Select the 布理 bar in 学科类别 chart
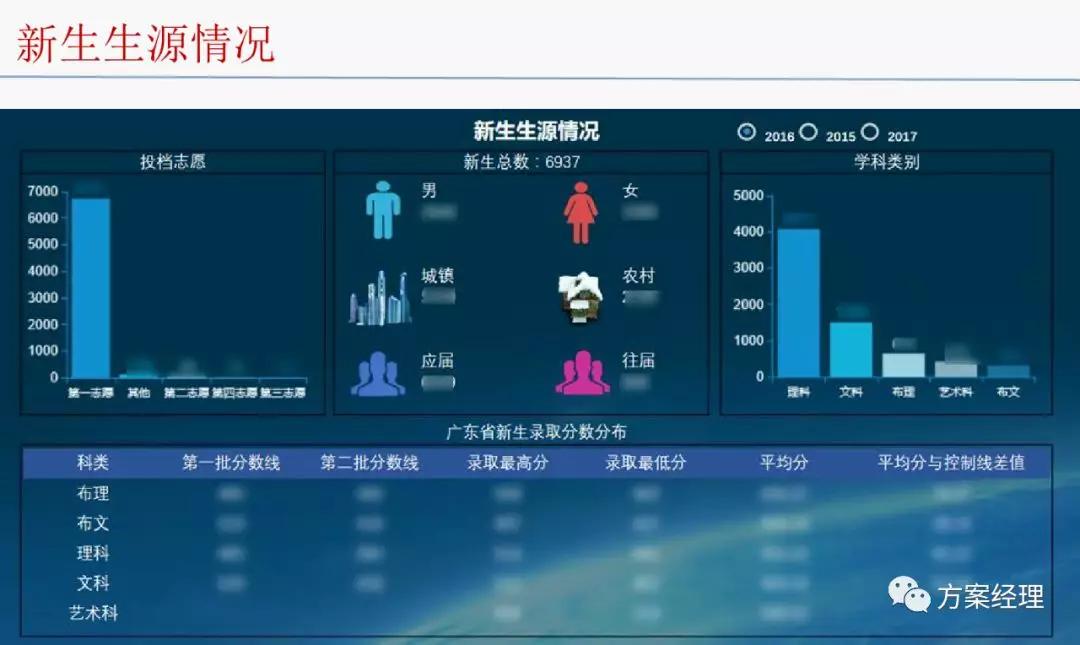1080x645 pixels. tap(904, 365)
